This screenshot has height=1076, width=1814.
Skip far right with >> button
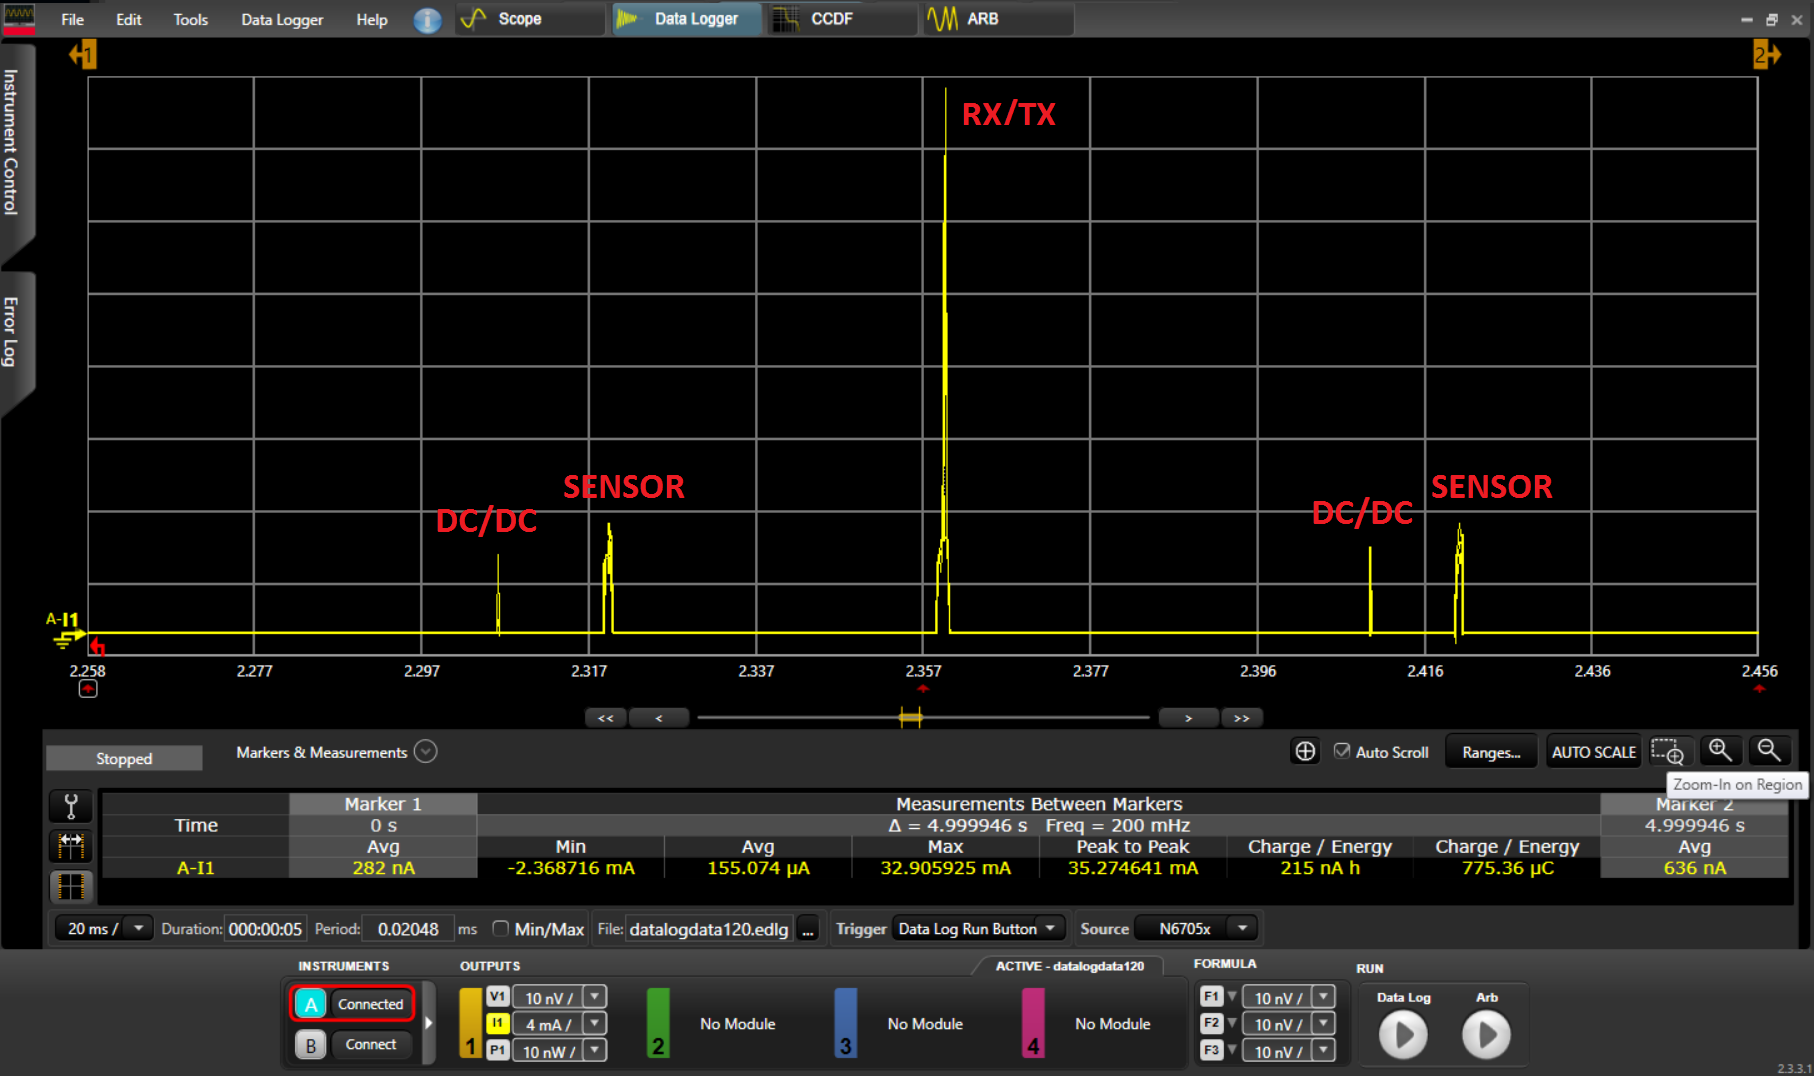coord(1241,718)
